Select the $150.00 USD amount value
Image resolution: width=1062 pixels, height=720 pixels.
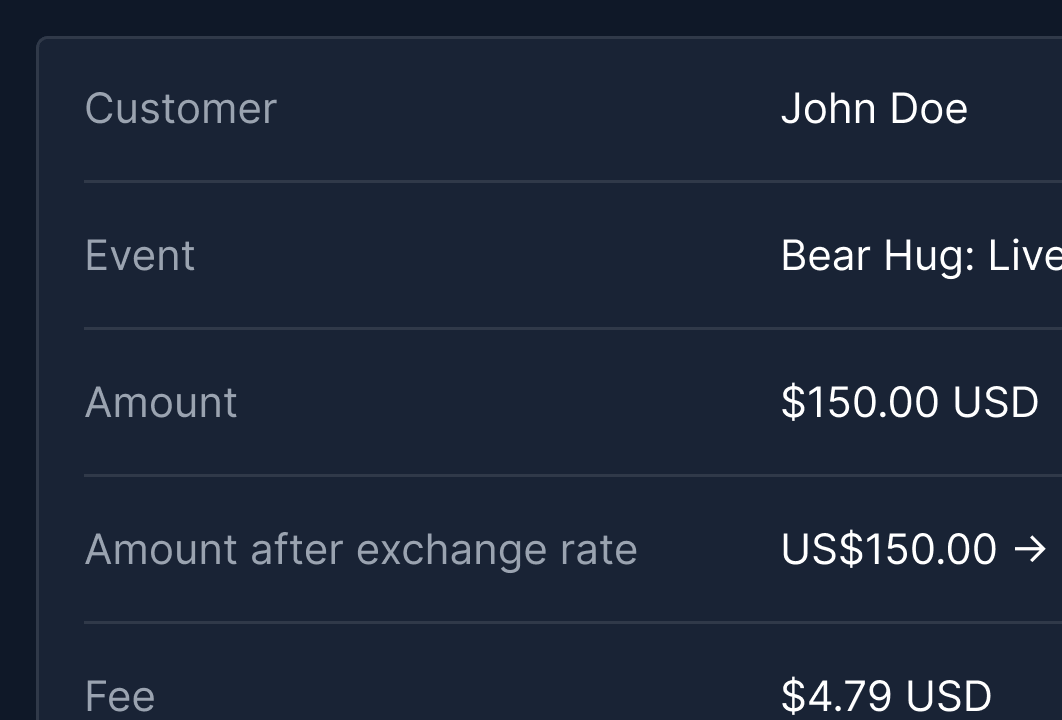[909, 402]
